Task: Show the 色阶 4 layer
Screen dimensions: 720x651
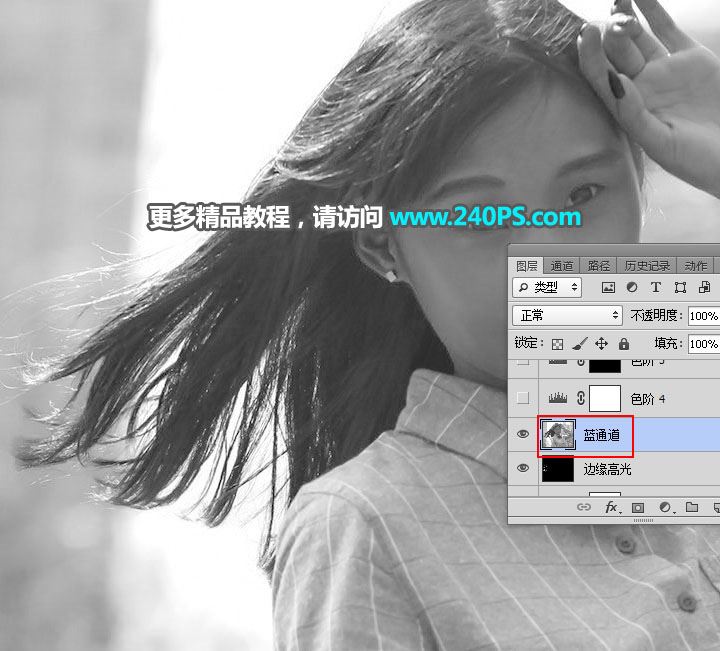Action: (x=523, y=398)
